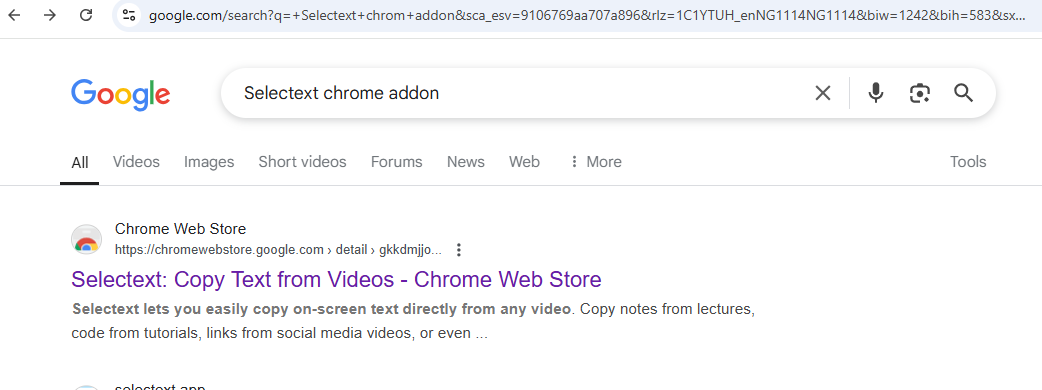Click the Google logo
Image resolution: width=1042 pixels, height=390 pixels.
coord(121,94)
